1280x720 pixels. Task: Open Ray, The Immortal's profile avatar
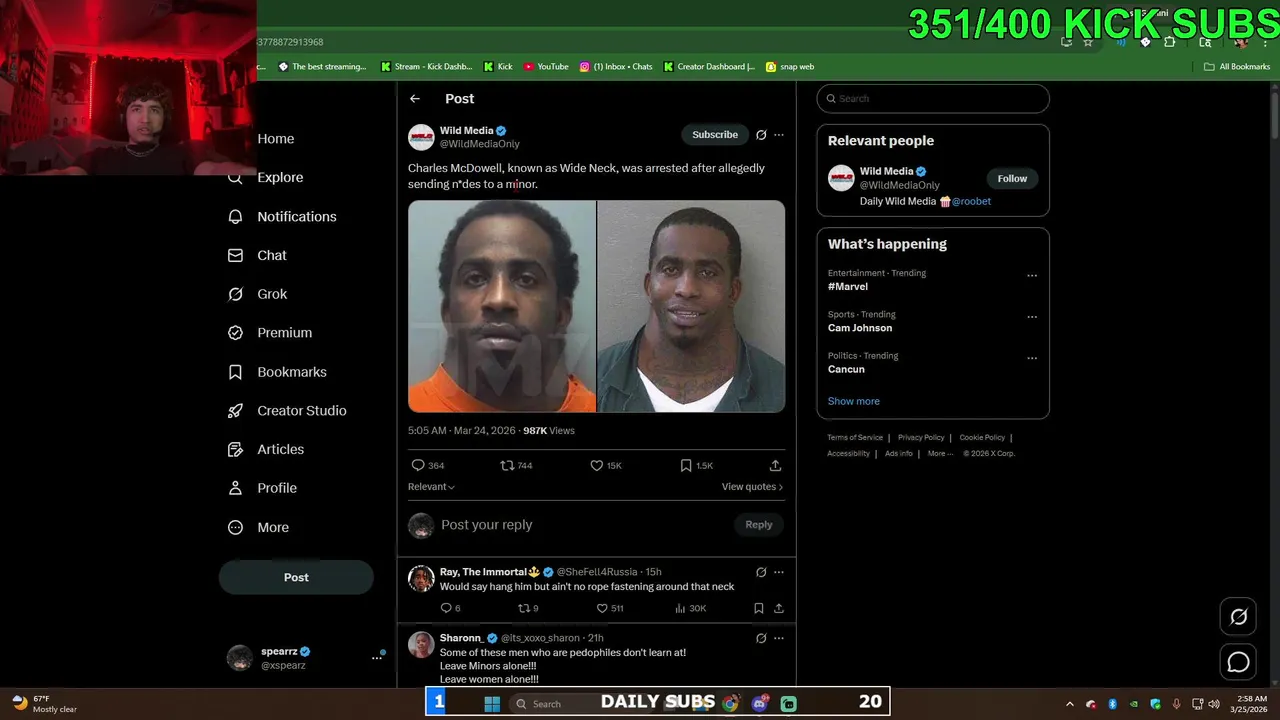point(421,578)
